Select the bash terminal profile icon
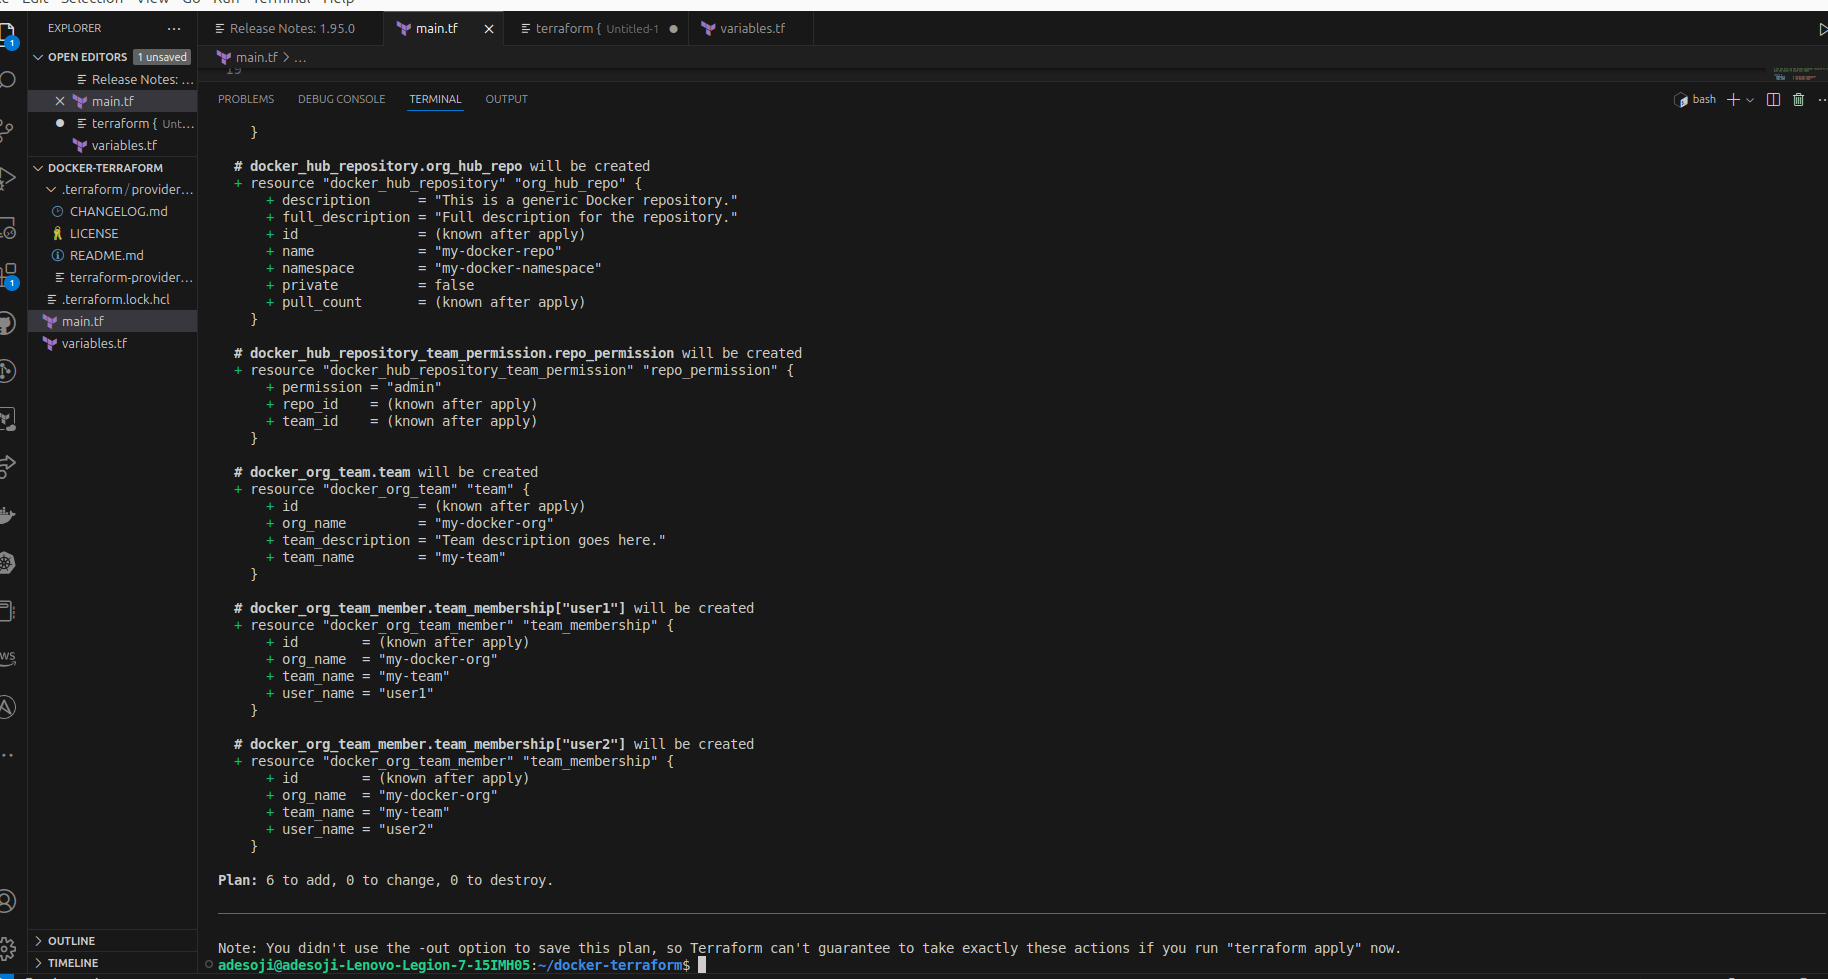 tap(1681, 100)
